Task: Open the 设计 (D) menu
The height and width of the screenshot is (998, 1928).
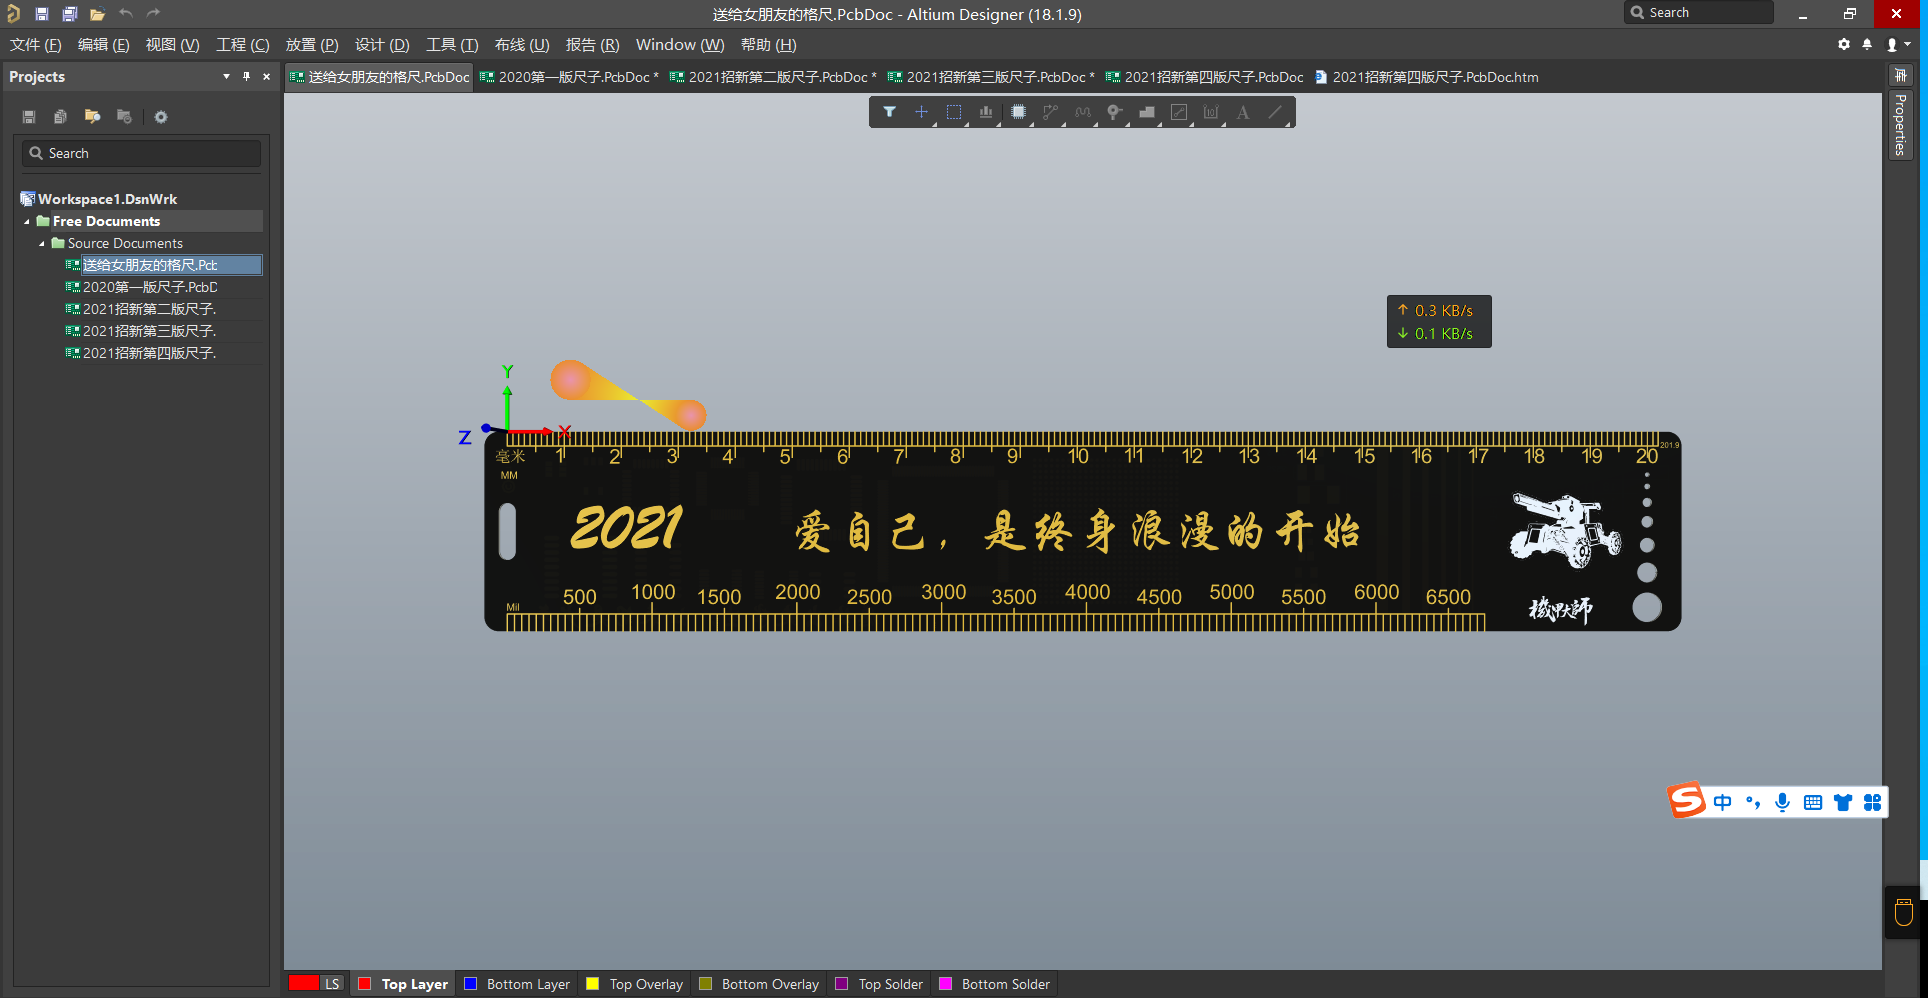Action: 382,45
